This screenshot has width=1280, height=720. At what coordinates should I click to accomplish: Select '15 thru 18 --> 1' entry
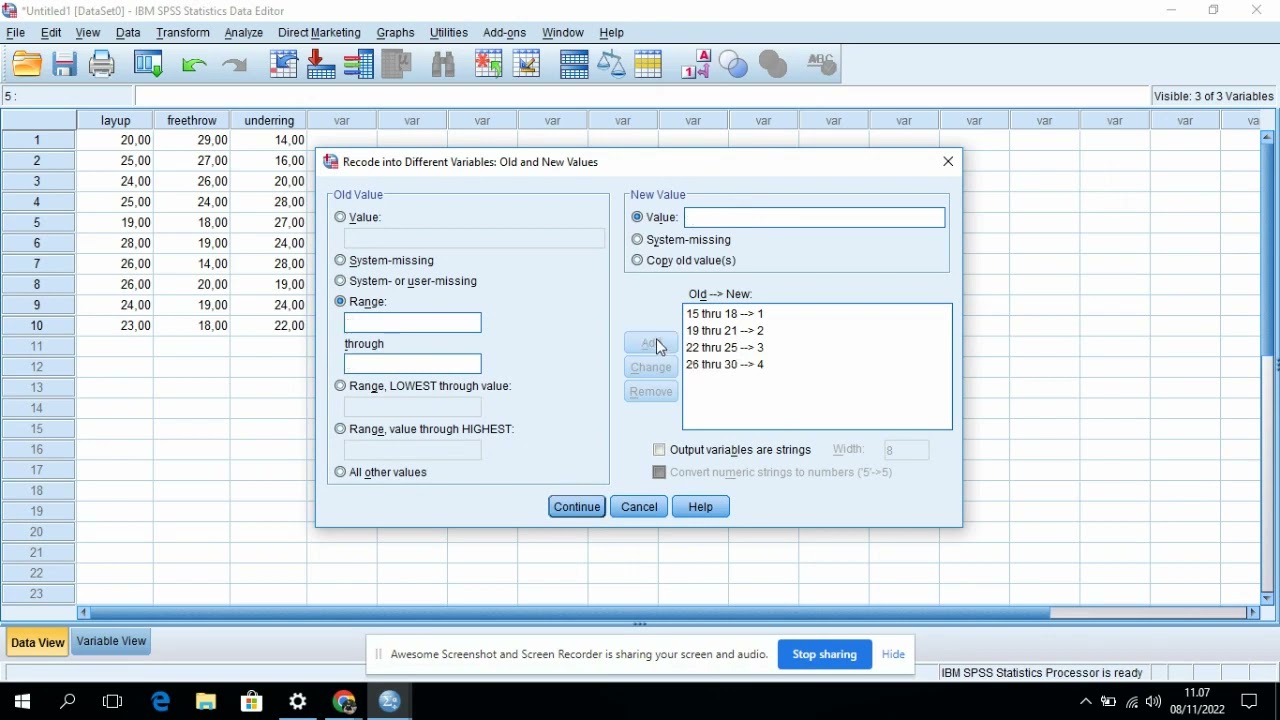(x=725, y=314)
